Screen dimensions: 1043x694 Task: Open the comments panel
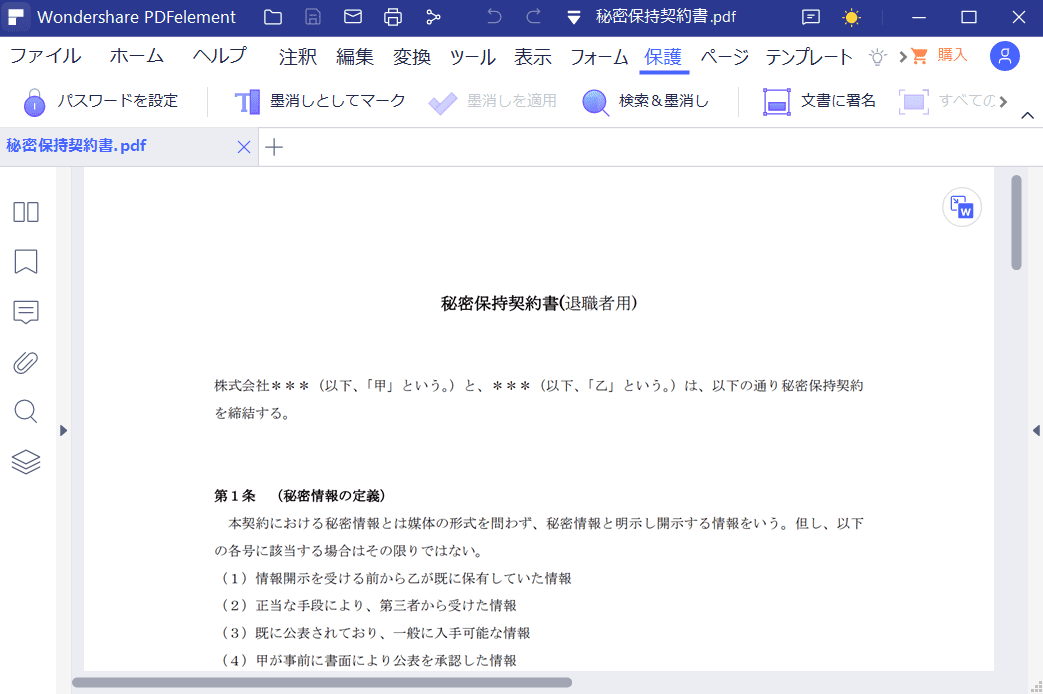coord(25,312)
